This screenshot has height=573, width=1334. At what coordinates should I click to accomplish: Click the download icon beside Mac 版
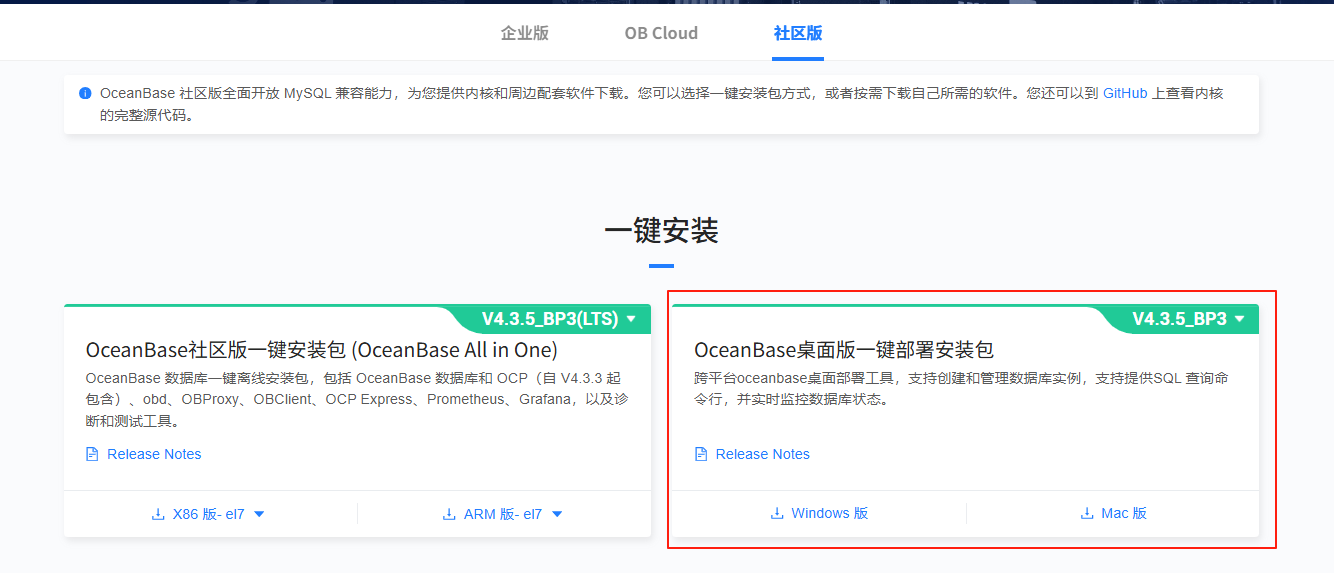(x=1087, y=513)
